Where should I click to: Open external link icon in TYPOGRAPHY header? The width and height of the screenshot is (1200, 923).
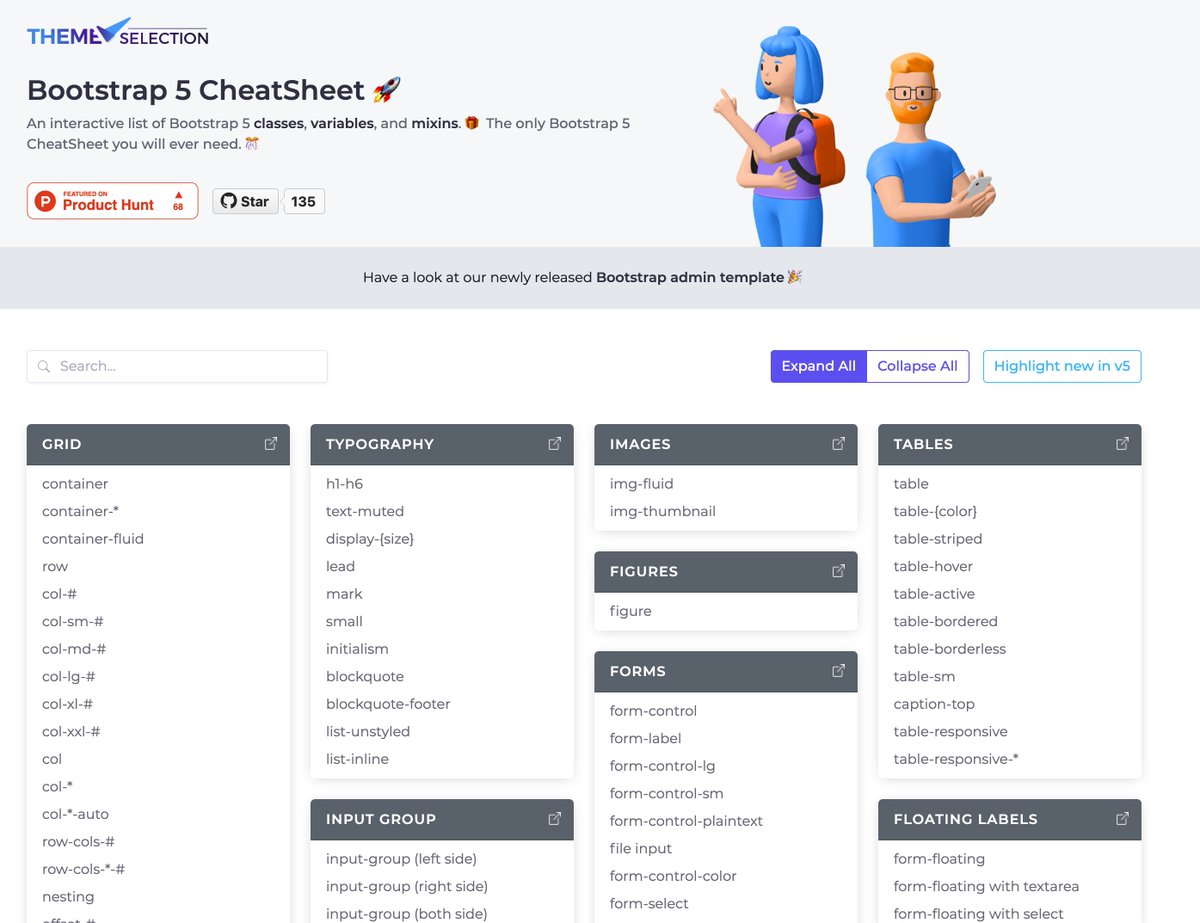point(555,444)
